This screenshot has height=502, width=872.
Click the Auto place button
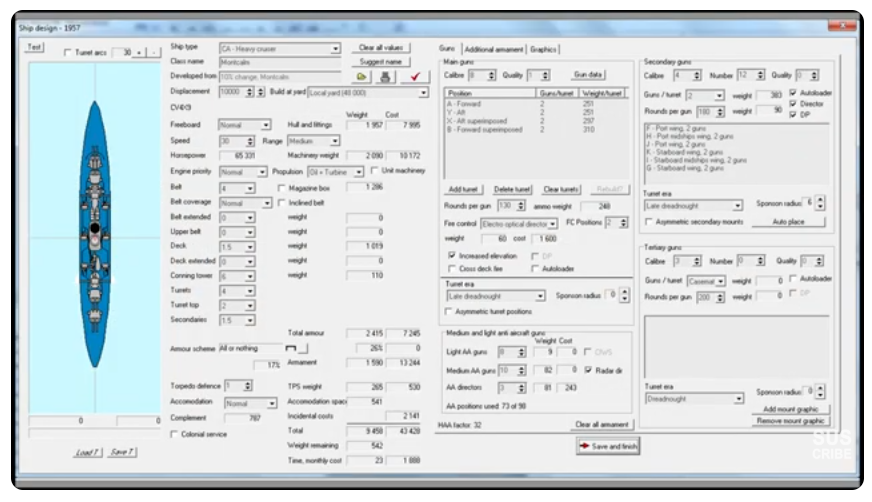pyautogui.click(x=789, y=222)
